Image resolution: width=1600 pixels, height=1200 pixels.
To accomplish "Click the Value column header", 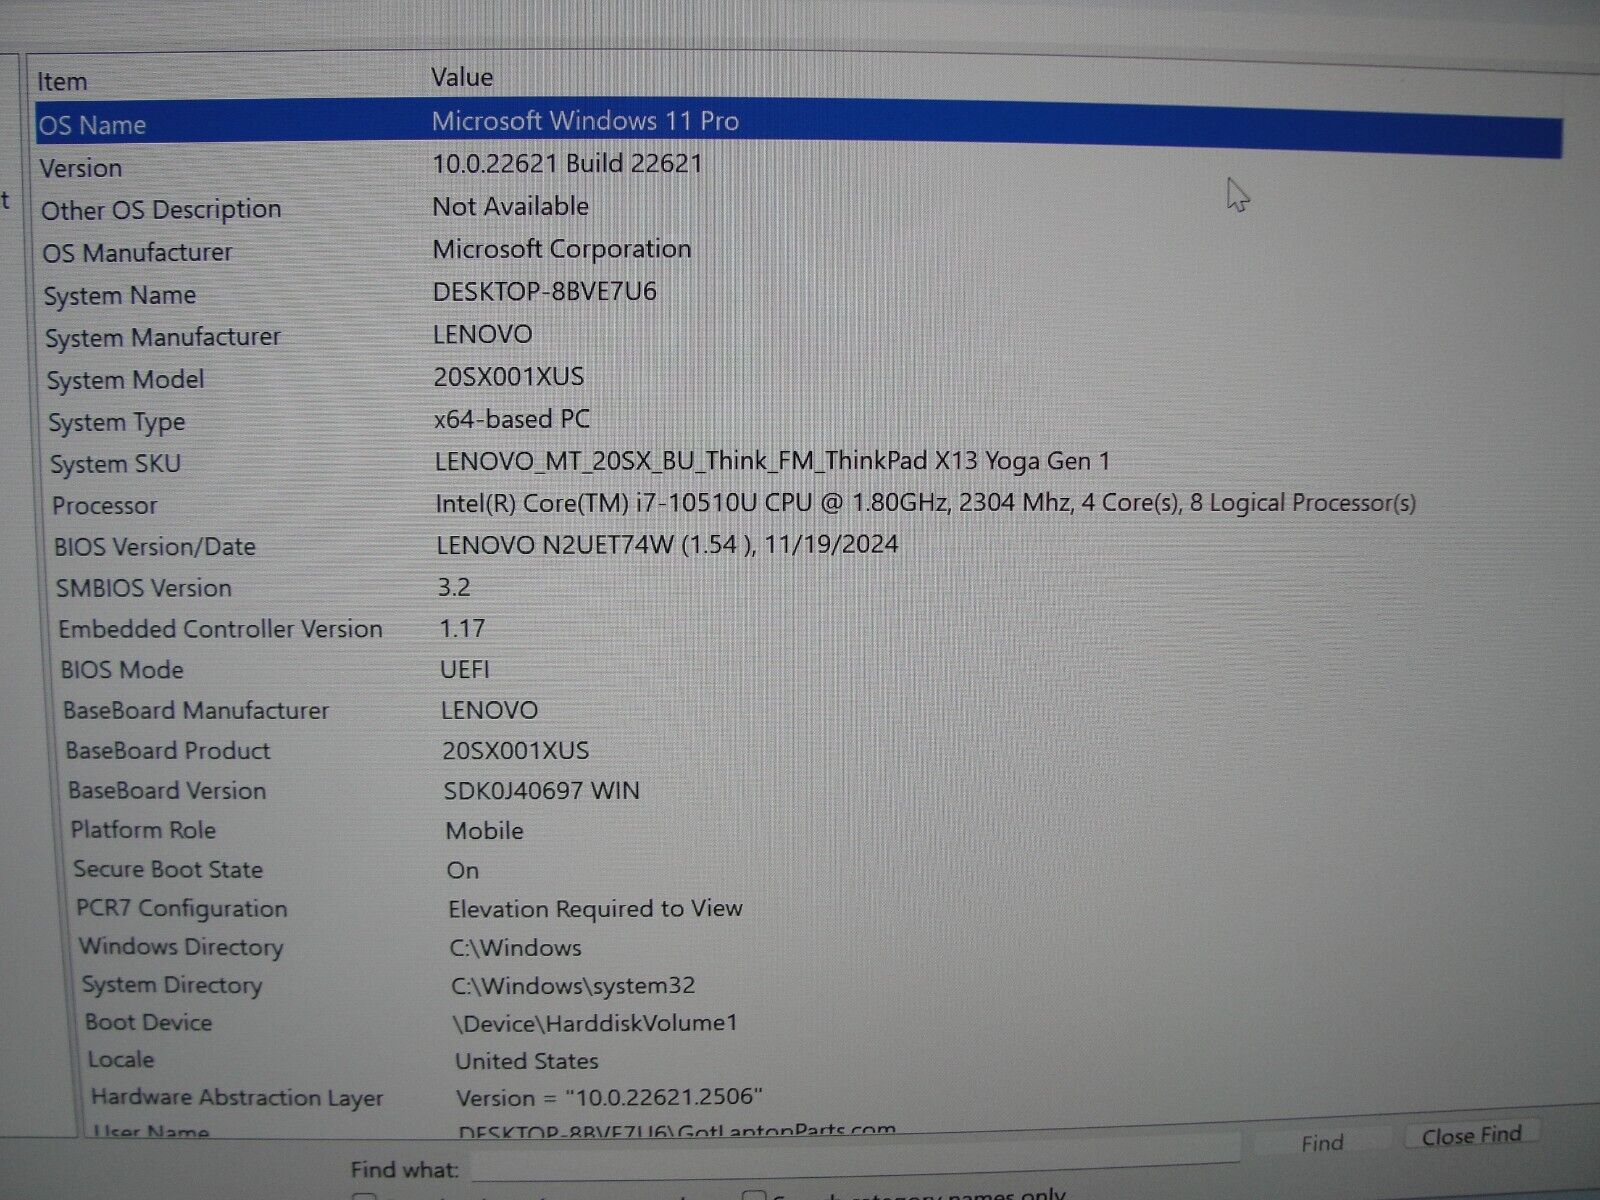I will pos(461,77).
